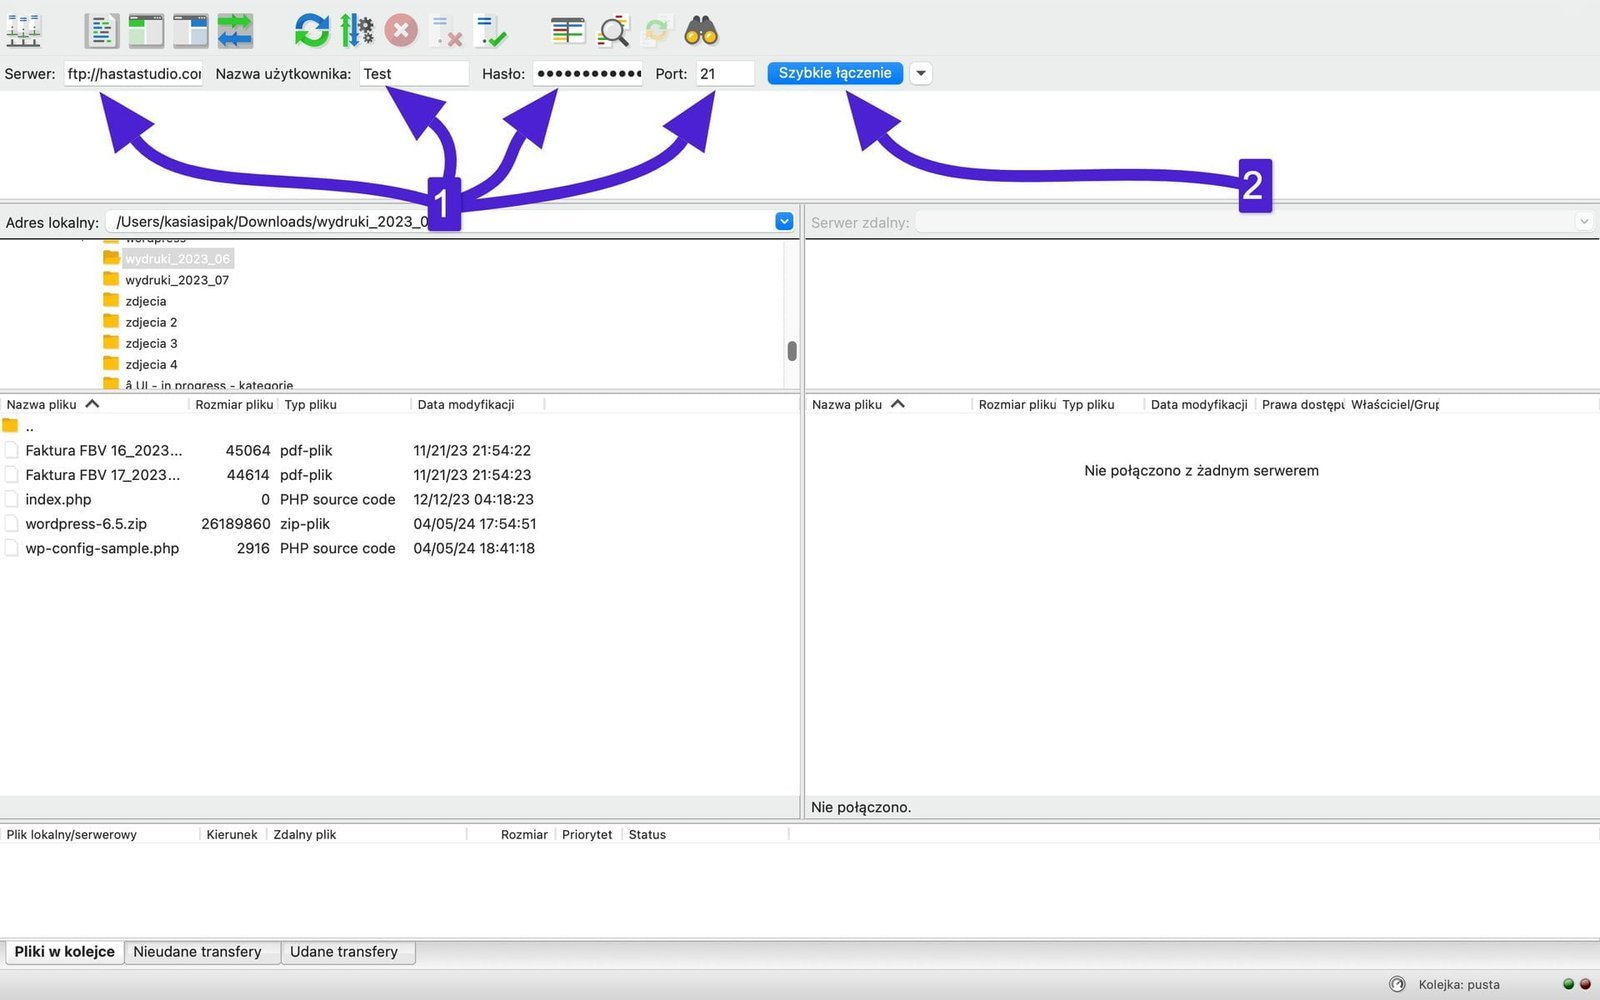Switch to the Udane transfery tab
The width and height of the screenshot is (1600, 1000).
point(344,952)
